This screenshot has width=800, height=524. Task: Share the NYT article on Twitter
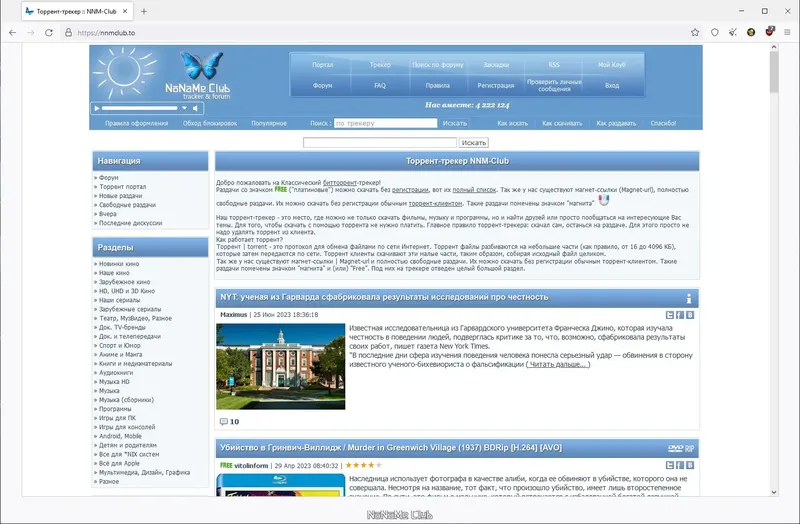click(x=670, y=315)
